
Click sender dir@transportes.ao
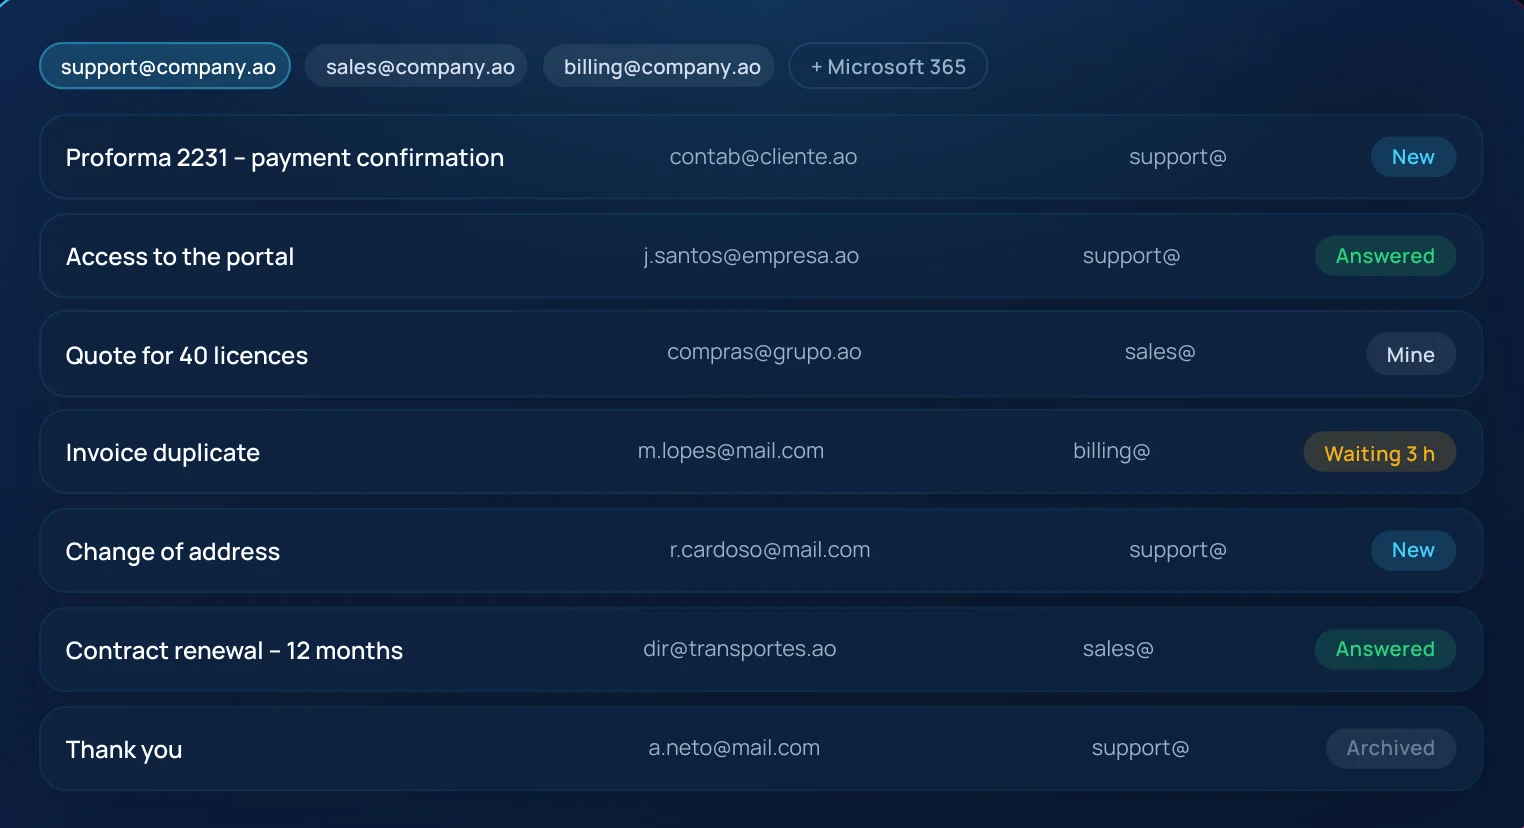740,649
